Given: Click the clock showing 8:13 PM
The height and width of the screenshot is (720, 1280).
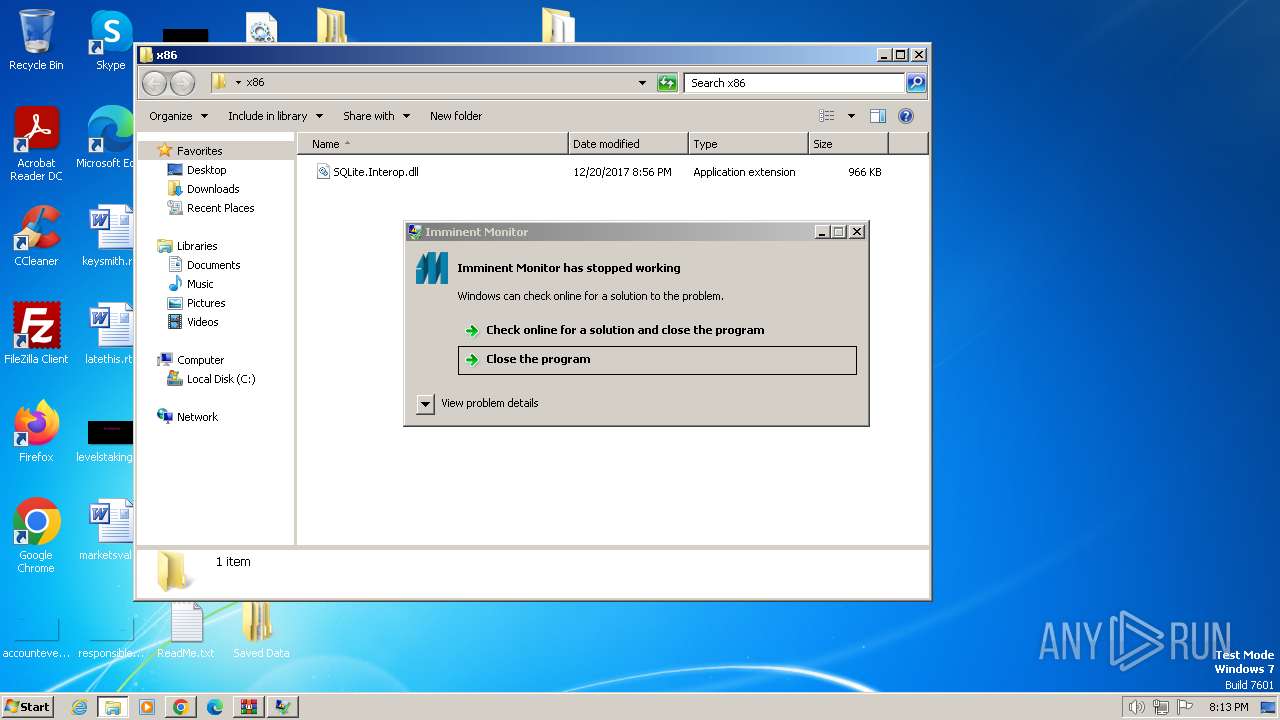Looking at the screenshot, I should [1228, 707].
